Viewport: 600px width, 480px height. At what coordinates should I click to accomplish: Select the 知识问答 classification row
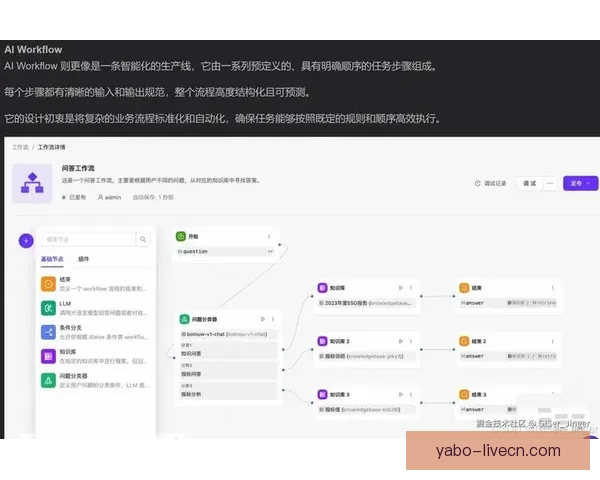coord(228,350)
